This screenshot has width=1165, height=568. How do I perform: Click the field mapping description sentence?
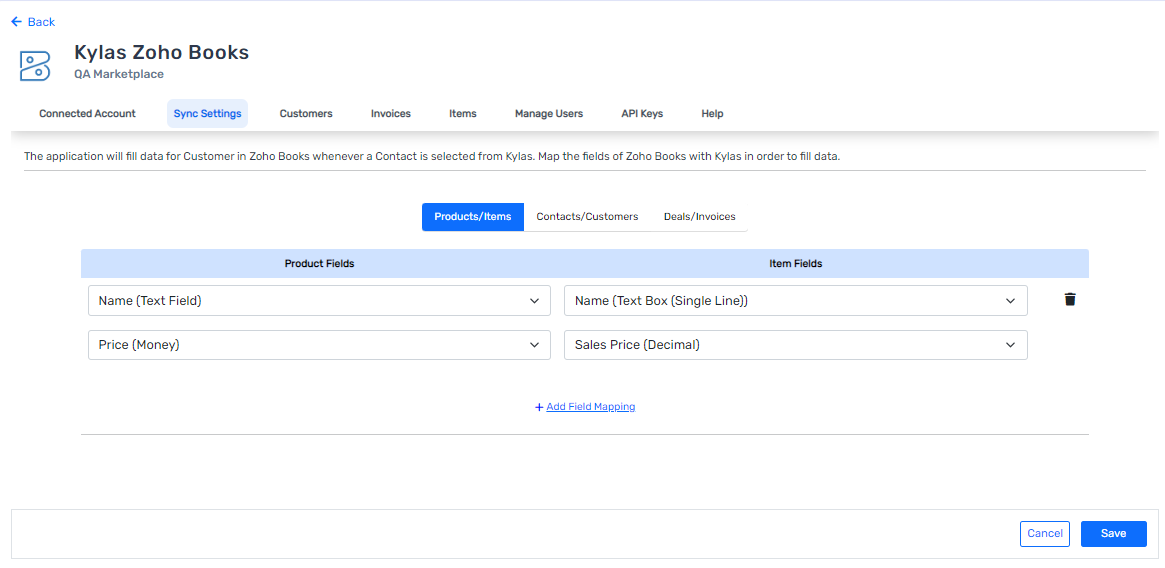coord(432,157)
